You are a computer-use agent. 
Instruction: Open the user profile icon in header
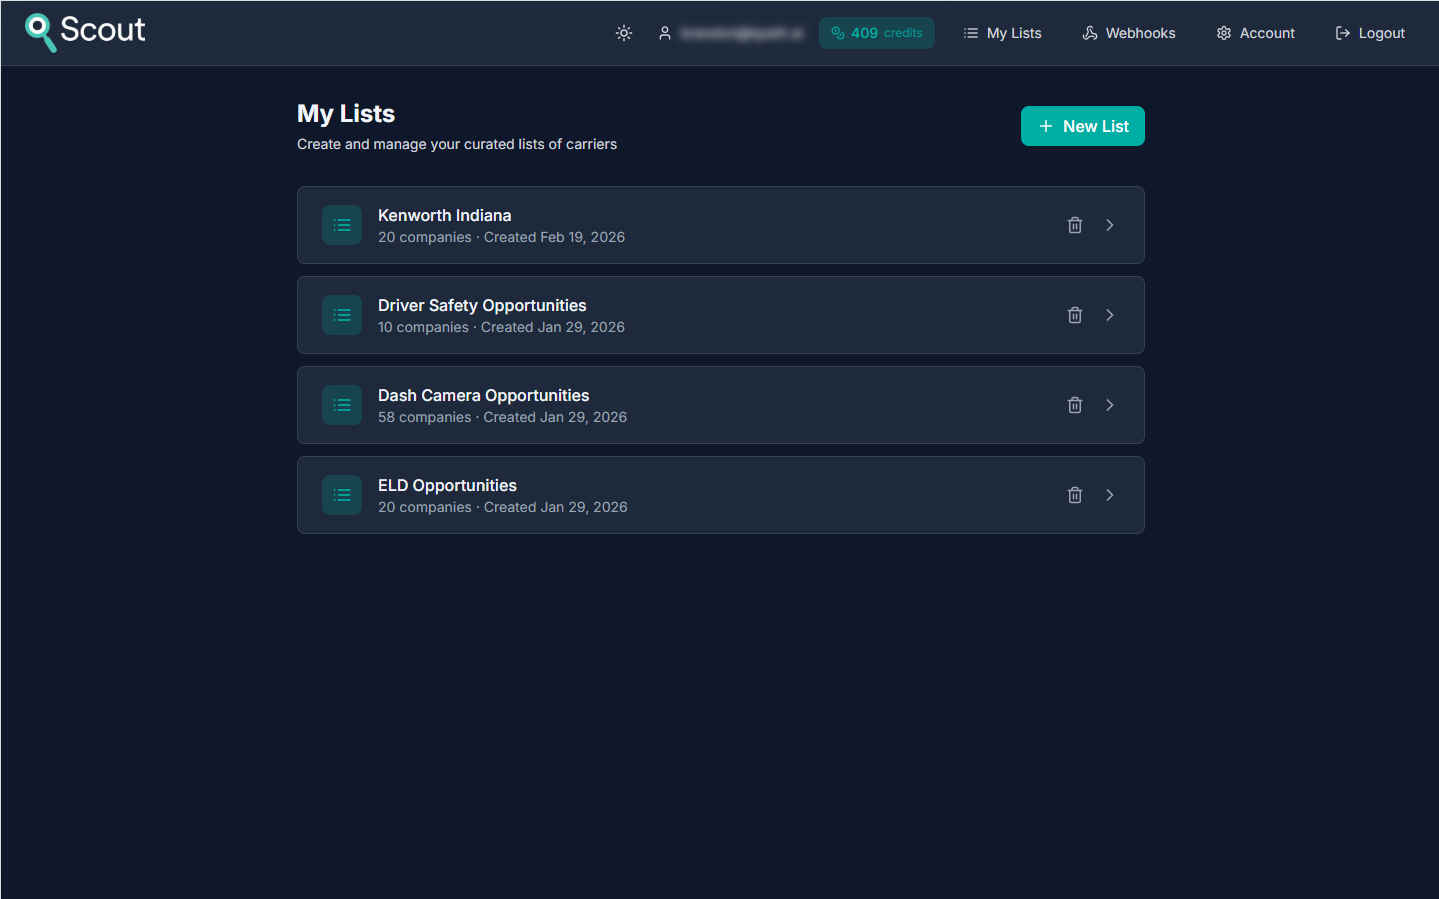coord(665,33)
